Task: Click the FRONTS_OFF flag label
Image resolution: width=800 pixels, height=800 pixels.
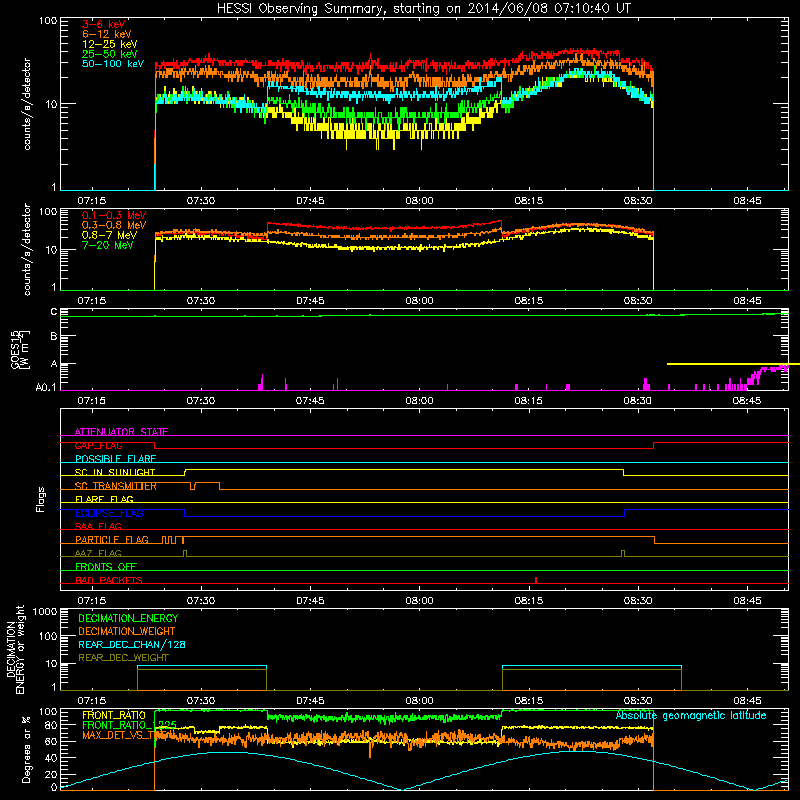Action: [x=106, y=566]
